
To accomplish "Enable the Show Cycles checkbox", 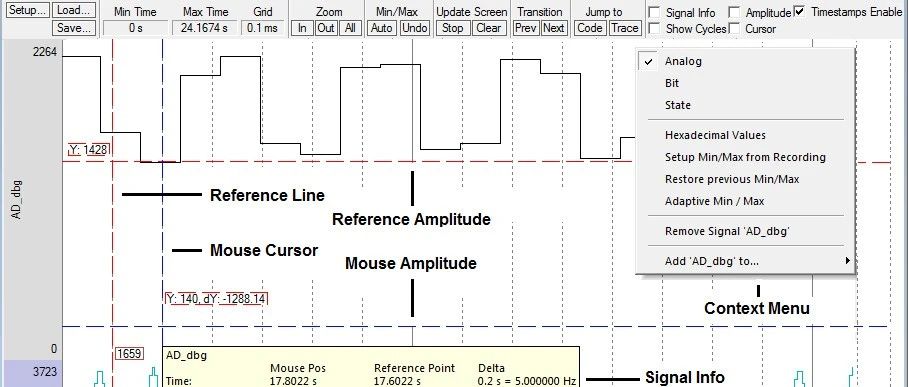I will 654,28.
